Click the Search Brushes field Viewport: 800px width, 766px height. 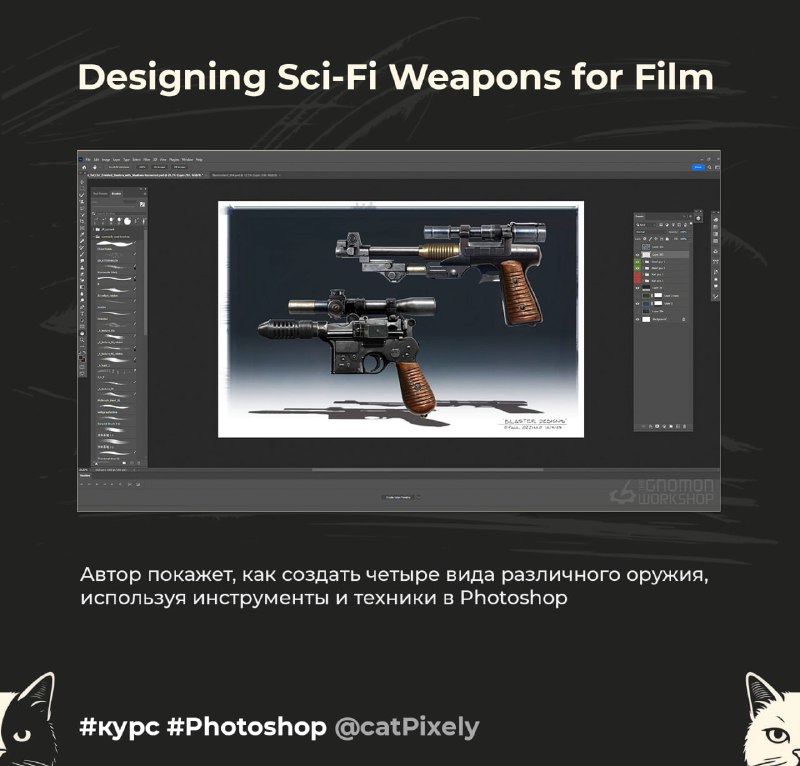[x=119, y=213]
